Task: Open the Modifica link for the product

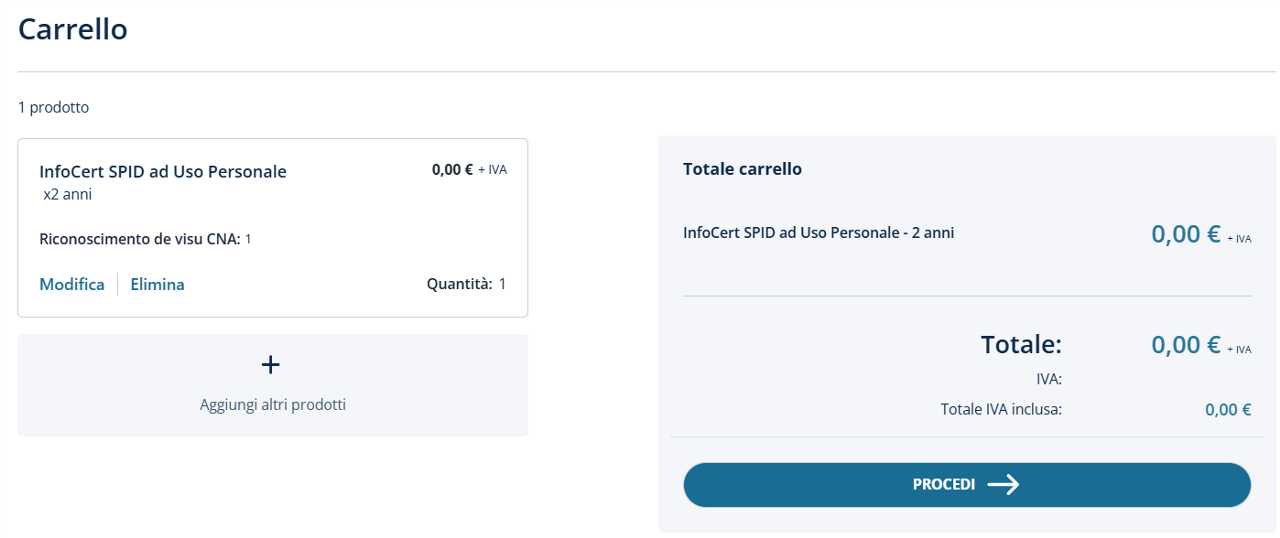Action: [x=72, y=284]
